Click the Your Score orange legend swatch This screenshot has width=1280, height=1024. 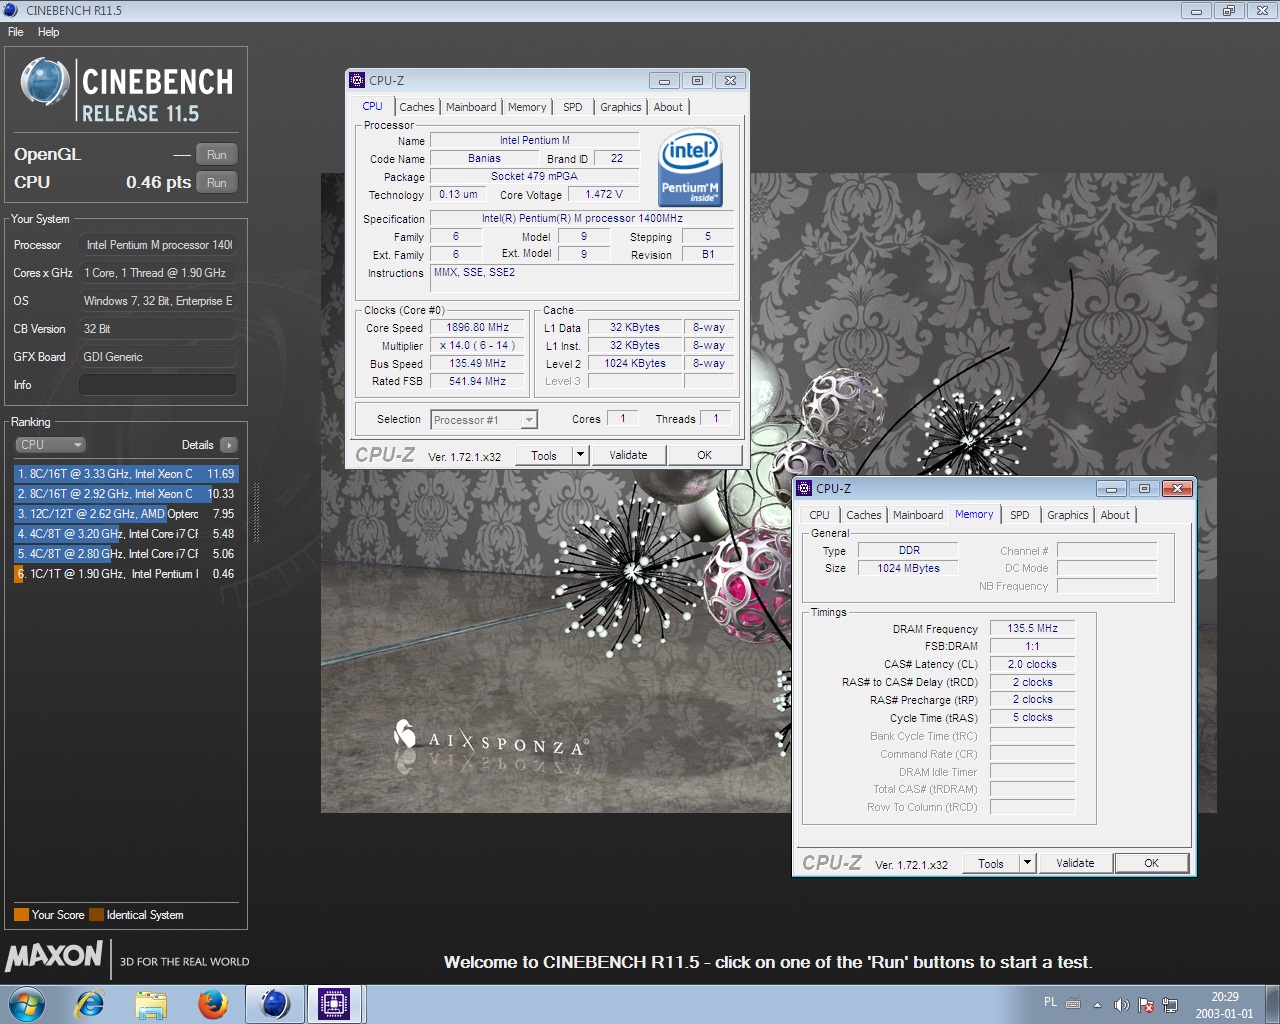(x=21, y=915)
